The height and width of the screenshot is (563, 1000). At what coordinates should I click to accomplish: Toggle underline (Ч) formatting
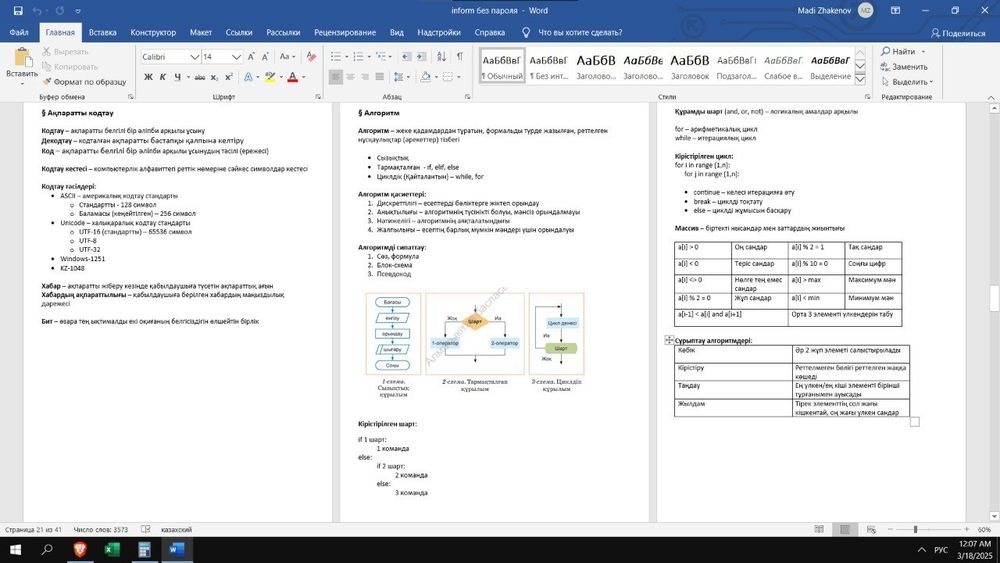[x=177, y=77]
